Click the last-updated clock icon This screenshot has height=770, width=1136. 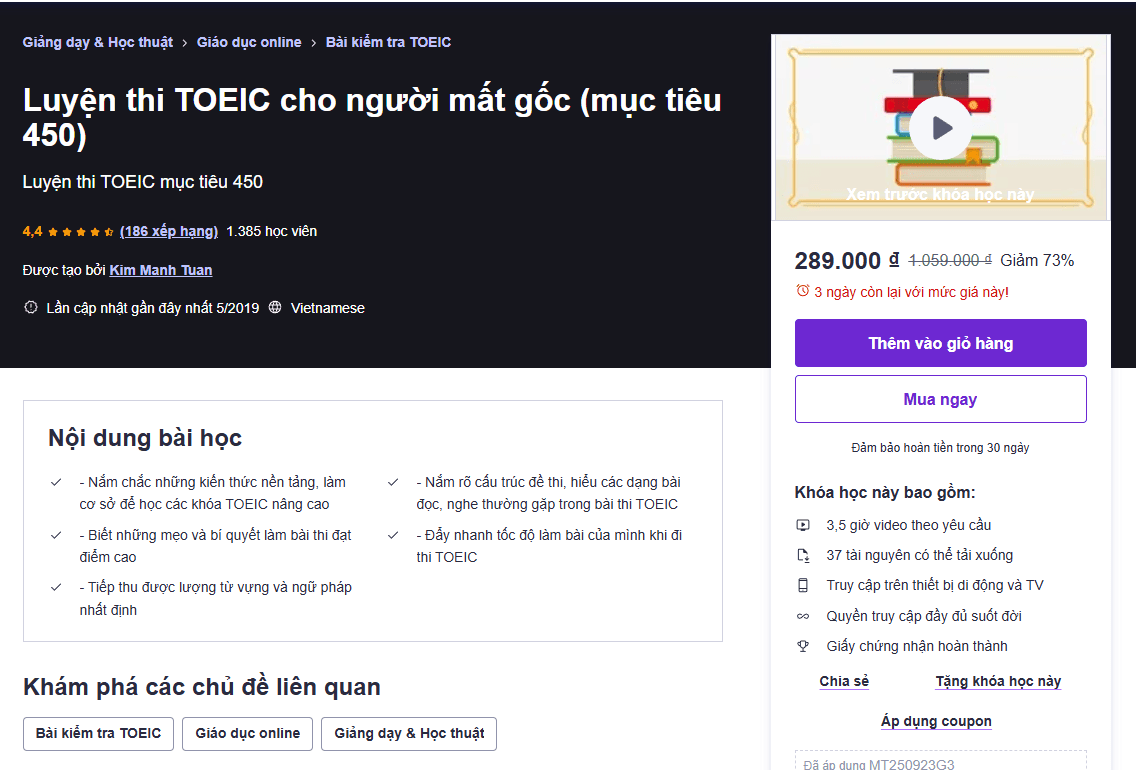point(30,307)
